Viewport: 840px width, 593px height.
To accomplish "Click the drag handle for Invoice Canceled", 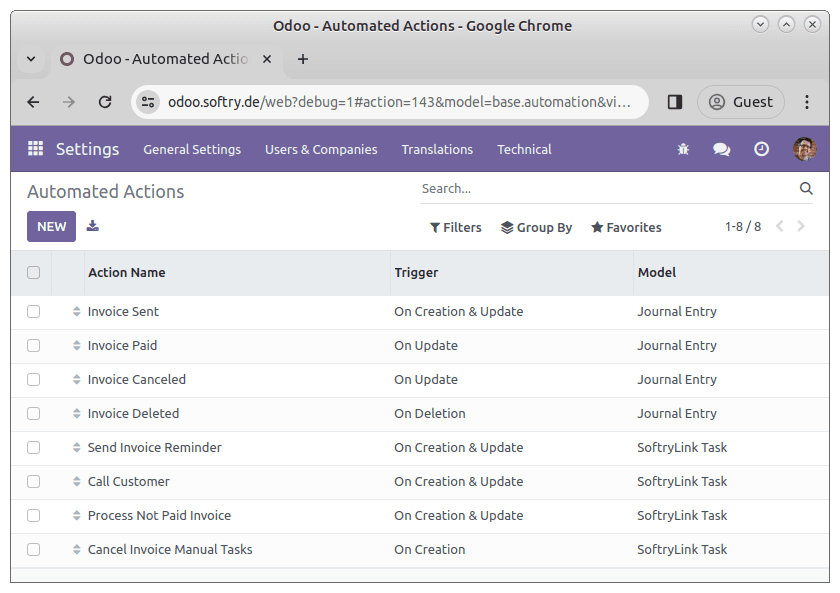I will (x=77, y=379).
